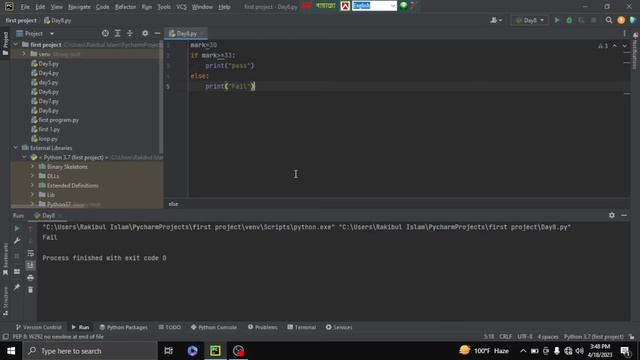The image size is (640, 360).
Task: Jump to next highlighted warning arrow
Action: tap(624, 46)
